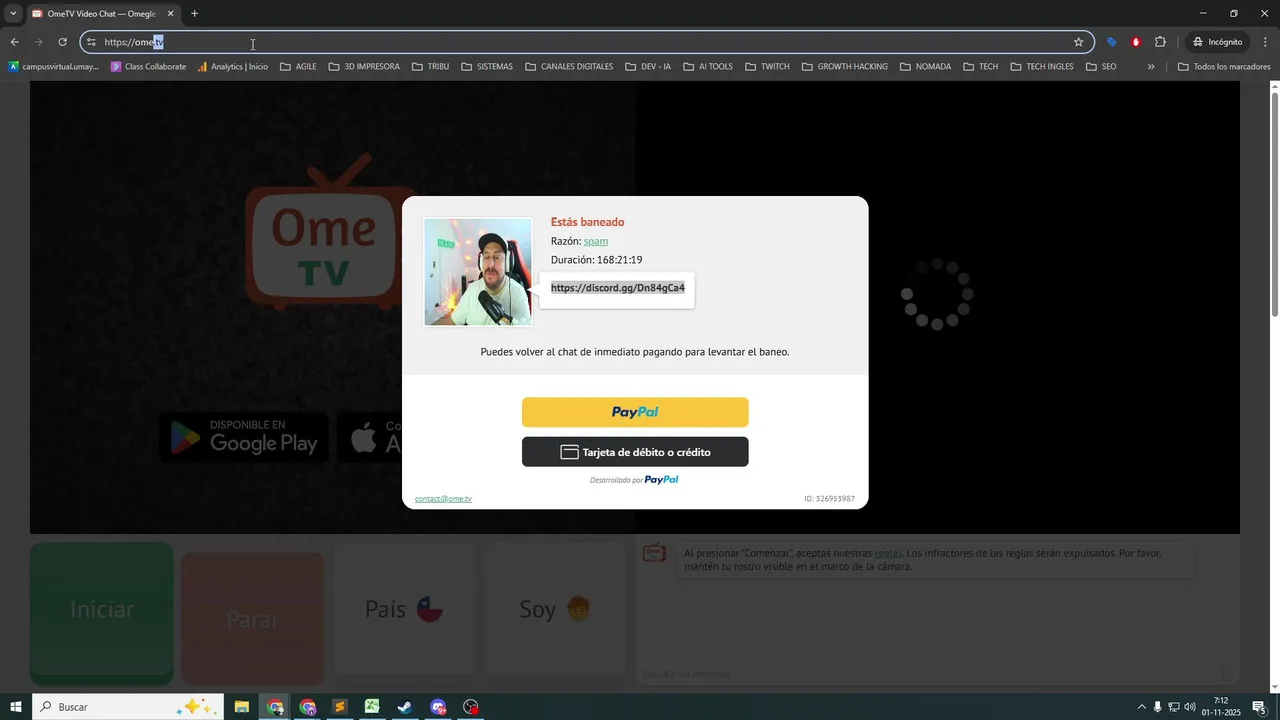1280x720 pixels.
Task: Click the OmeTV logo in chat message
Action: tap(654, 552)
